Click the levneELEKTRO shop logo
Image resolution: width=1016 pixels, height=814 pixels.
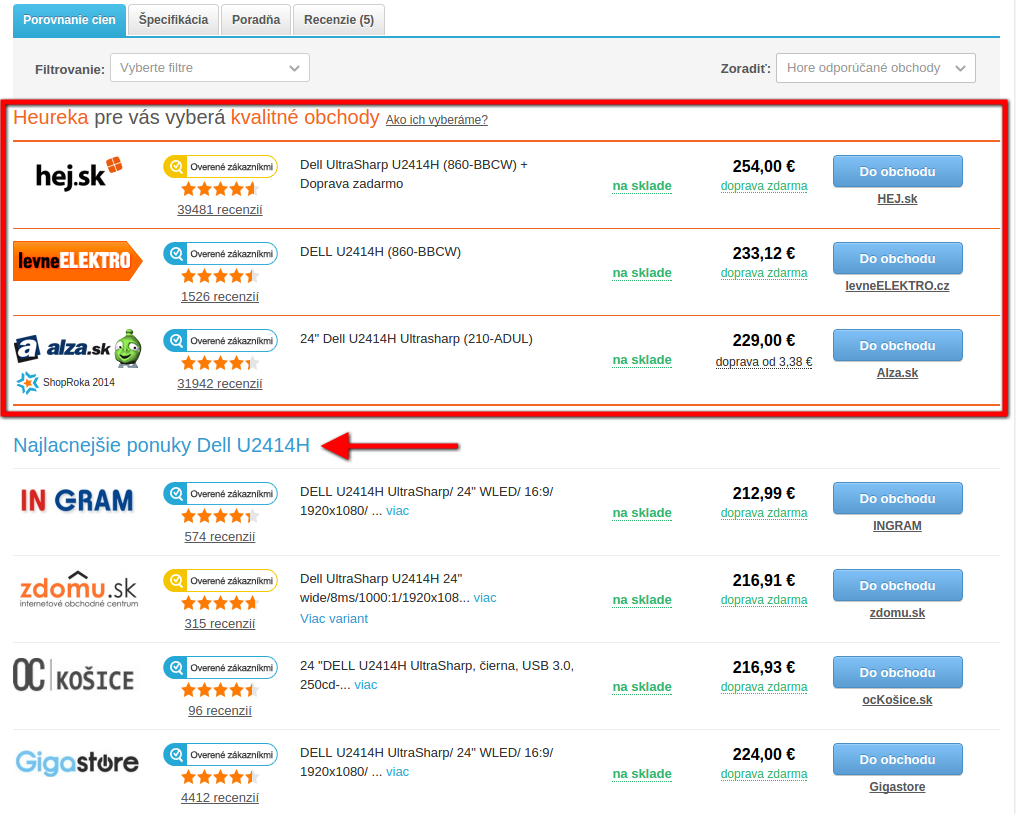pos(78,261)
